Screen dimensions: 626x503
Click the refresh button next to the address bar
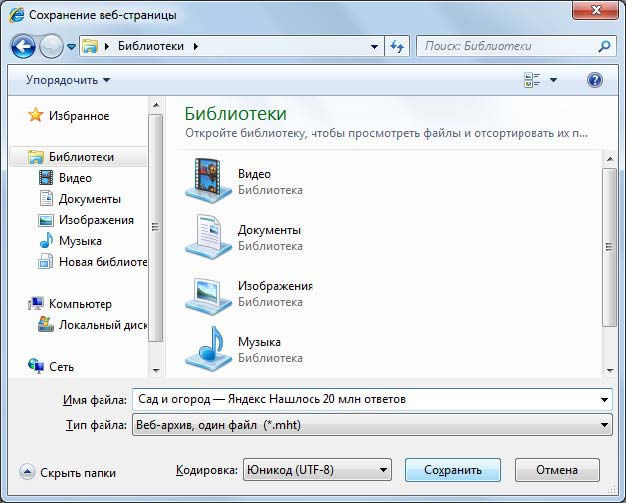[x=397, y=46]
